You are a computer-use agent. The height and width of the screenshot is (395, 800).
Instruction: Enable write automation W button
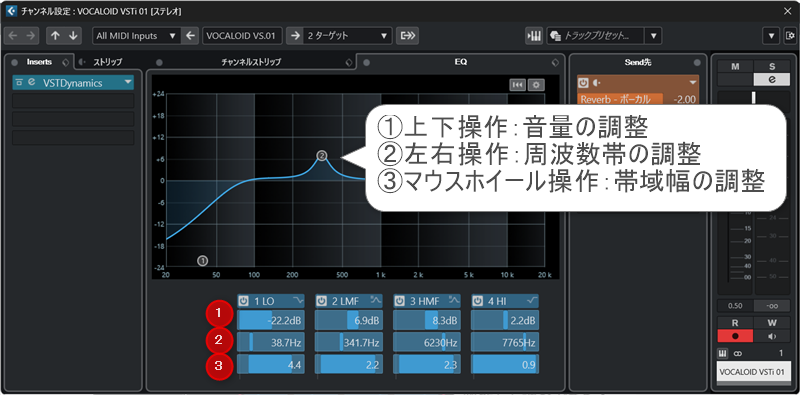[x=772, y=323]
